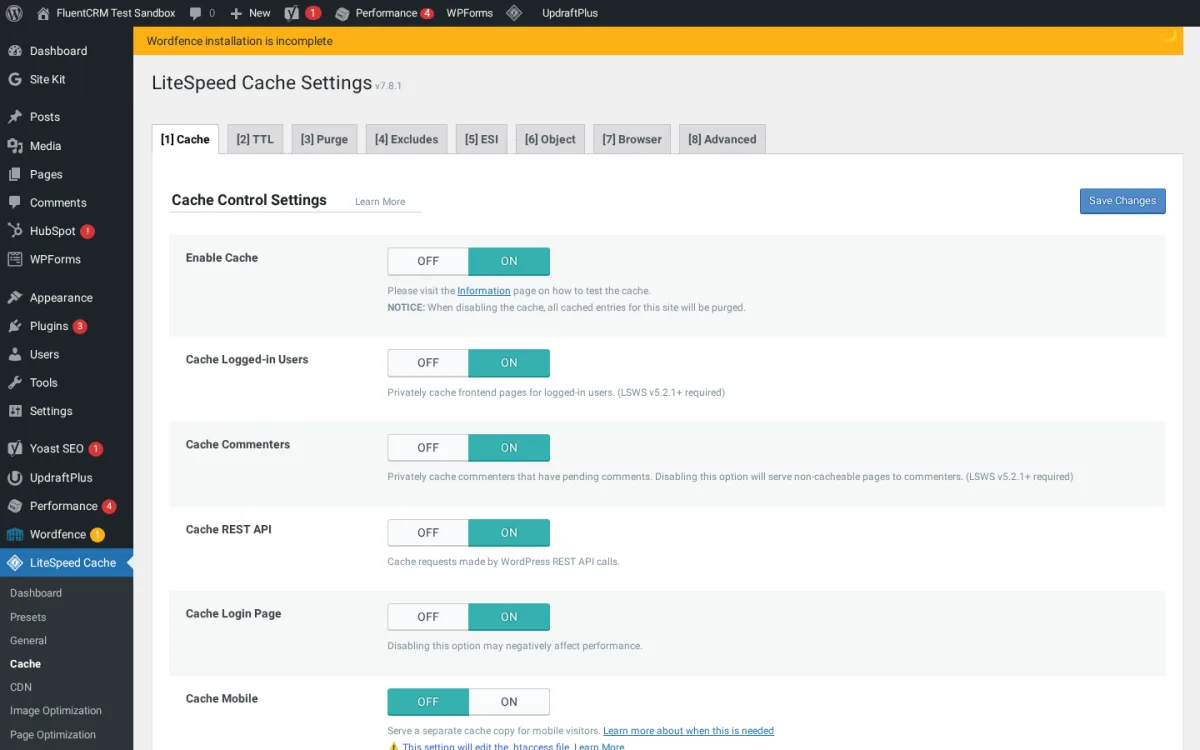This screenshot has height=750, width=1200.
Task: Open the comments bubble icon in admin bar
Action: pos(195,13)
